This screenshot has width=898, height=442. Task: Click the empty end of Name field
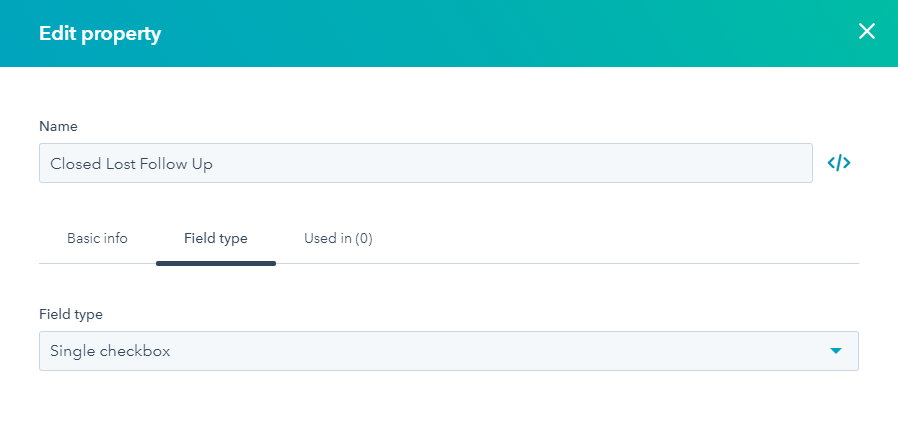[x=700, y=163]
